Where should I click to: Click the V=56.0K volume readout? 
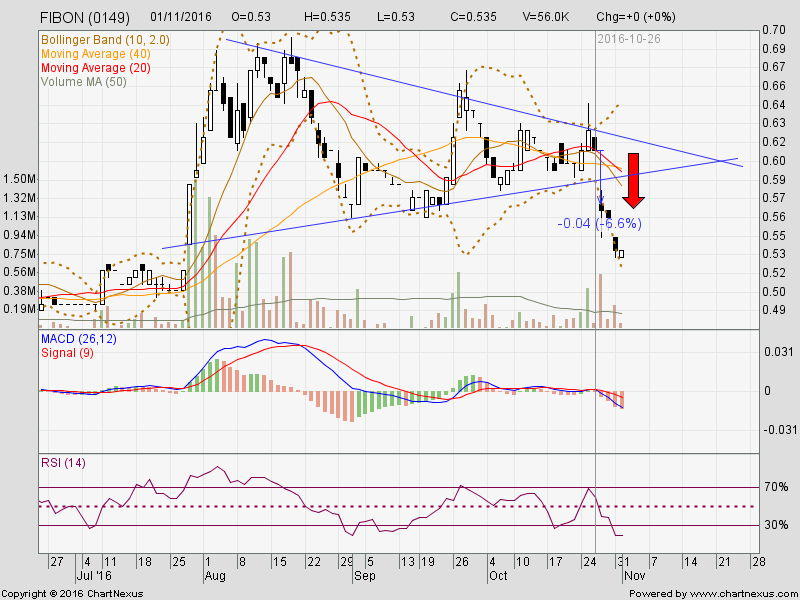[x=545, y=17]
